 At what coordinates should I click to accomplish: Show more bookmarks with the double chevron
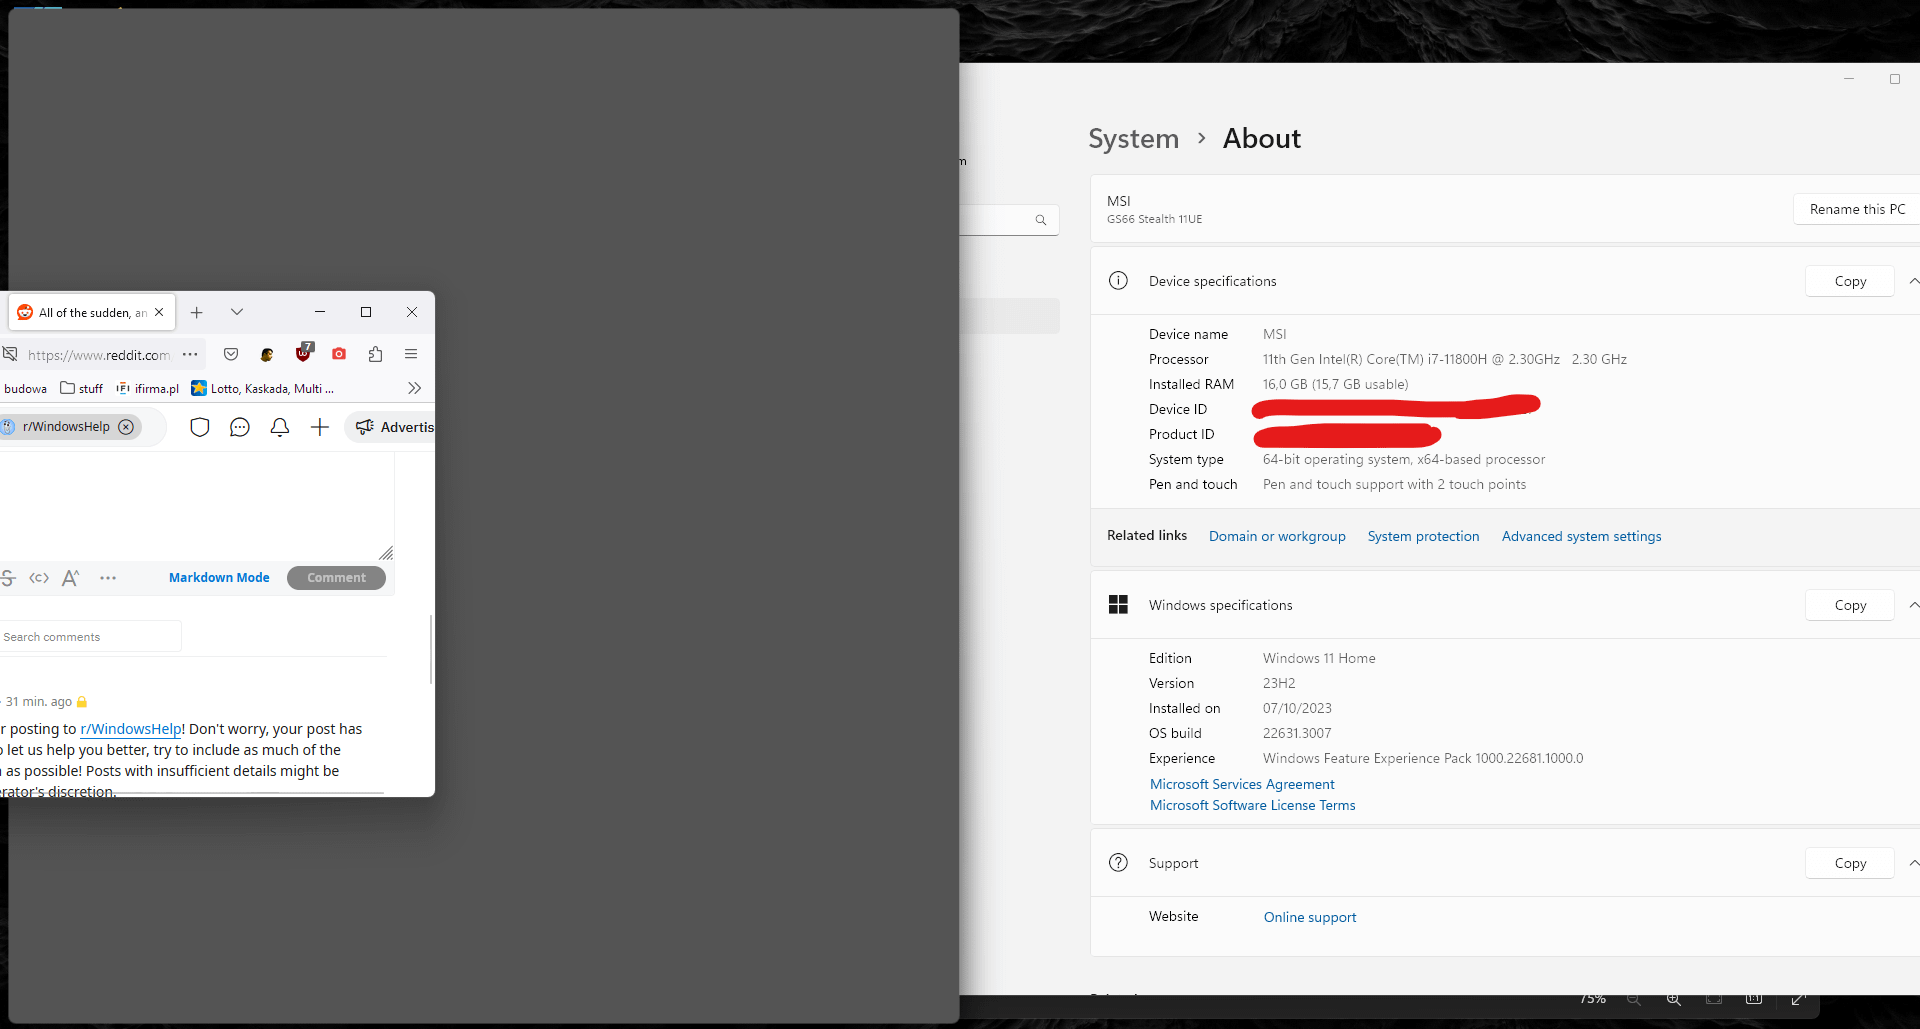click(x=415, y=388)
